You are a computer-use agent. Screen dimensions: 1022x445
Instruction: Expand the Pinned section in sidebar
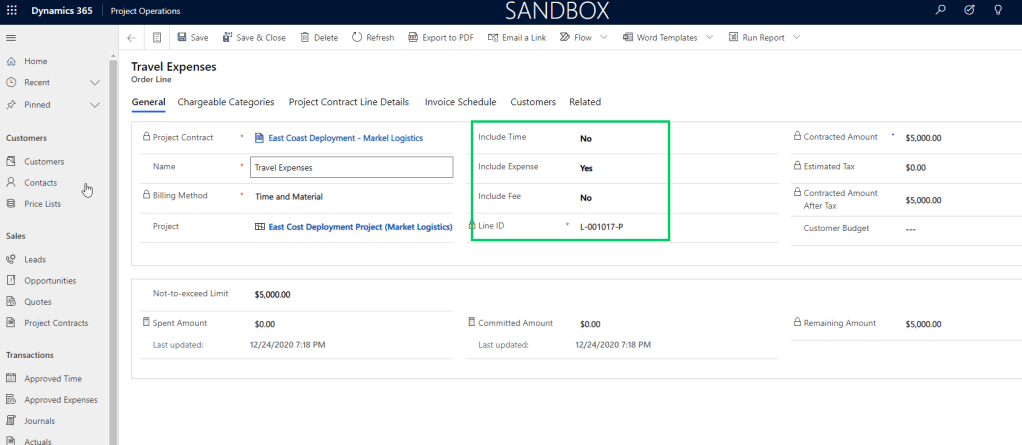[95, 105]
